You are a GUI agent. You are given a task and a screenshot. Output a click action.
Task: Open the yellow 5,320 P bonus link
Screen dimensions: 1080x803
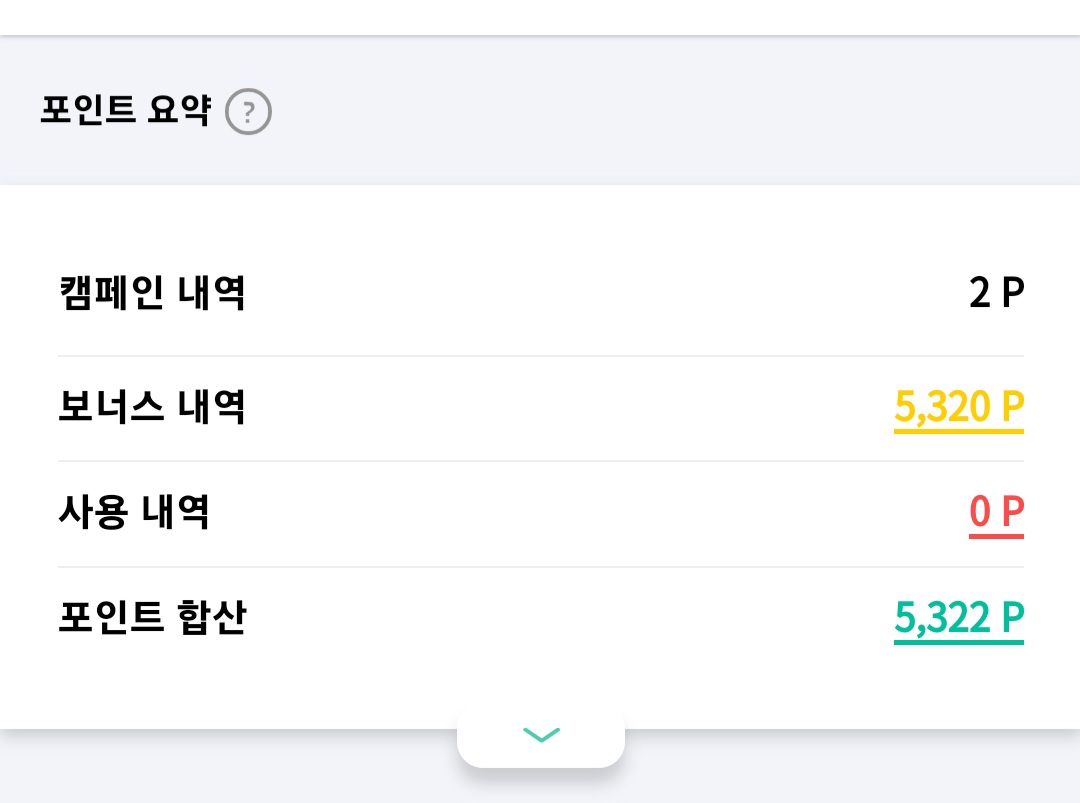pyautogui.click(x=958, y=407)
